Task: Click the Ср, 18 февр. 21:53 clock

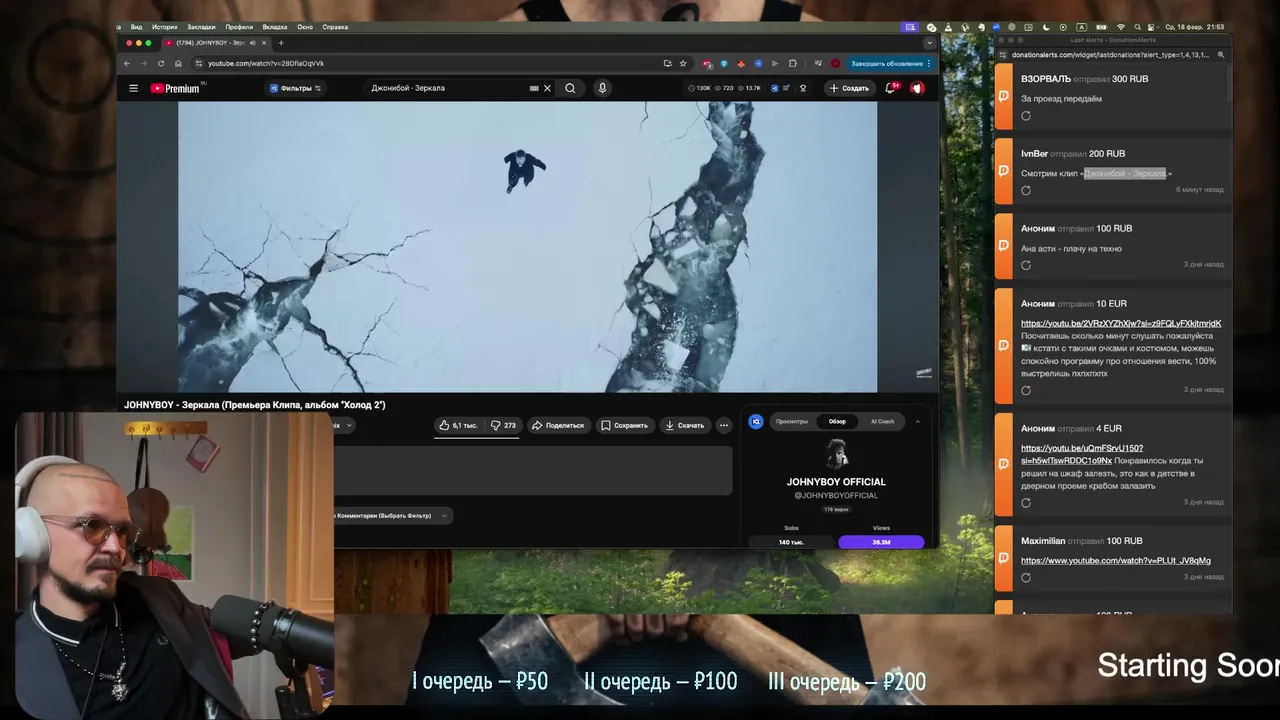Action: tap(1194, 27)
